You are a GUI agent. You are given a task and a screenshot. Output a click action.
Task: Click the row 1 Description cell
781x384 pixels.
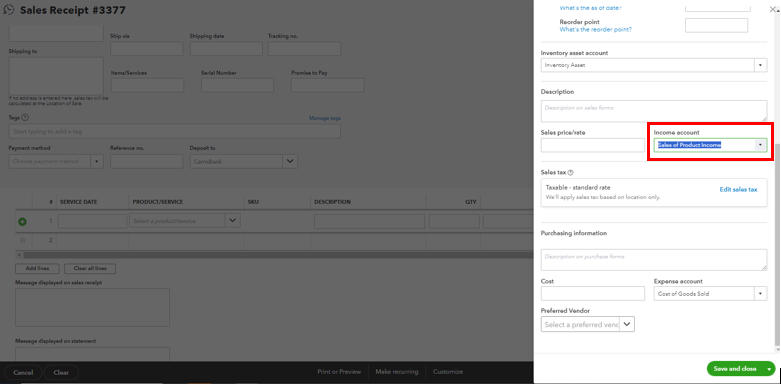click(370, 221)
